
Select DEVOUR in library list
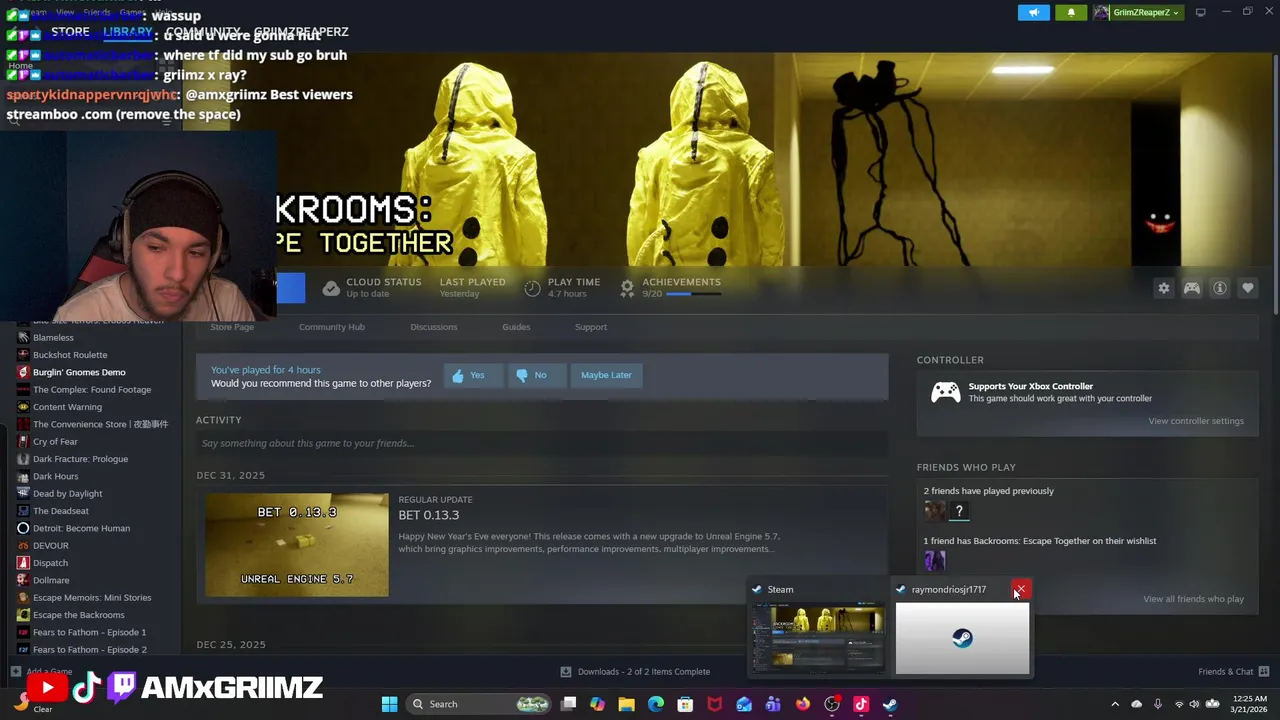coord(50,546)
